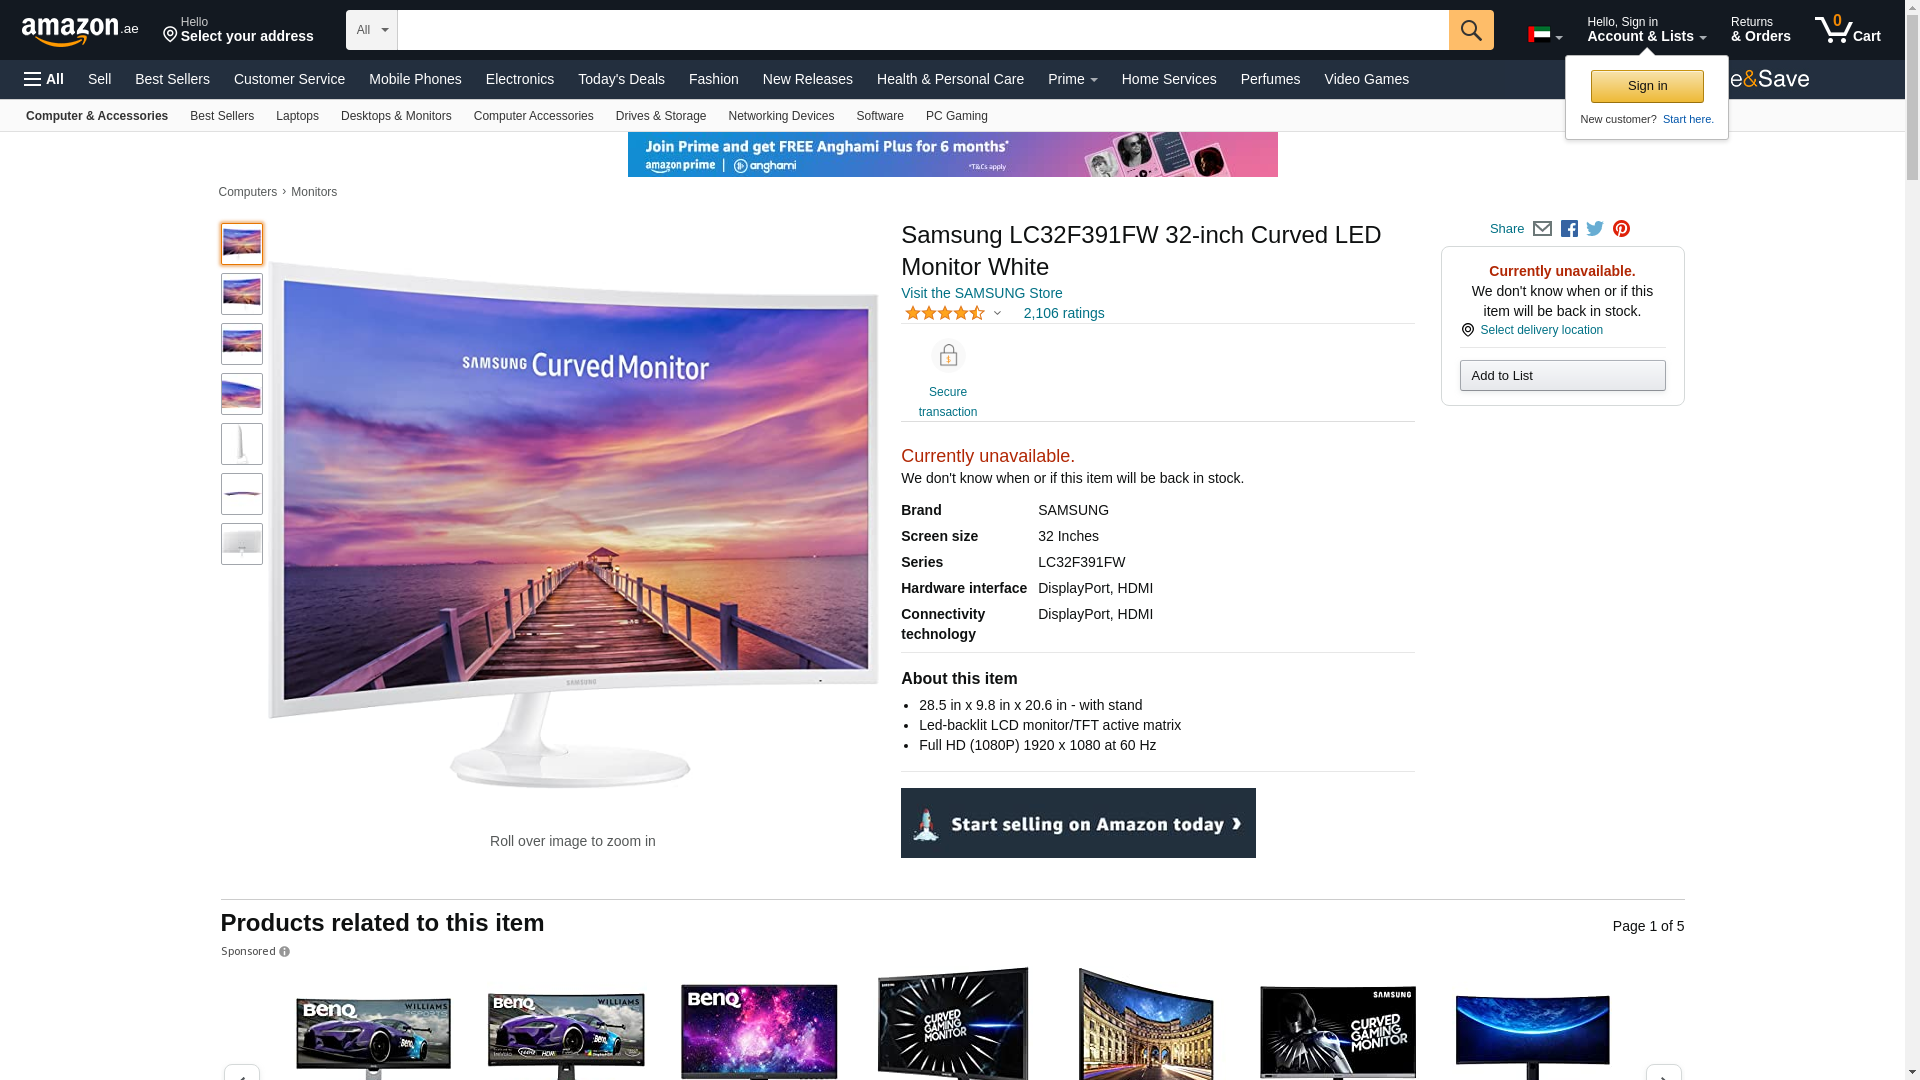Screen dimensions: 1920x1080
Task: Click the search magnifier button
Action: (1470, 30)
